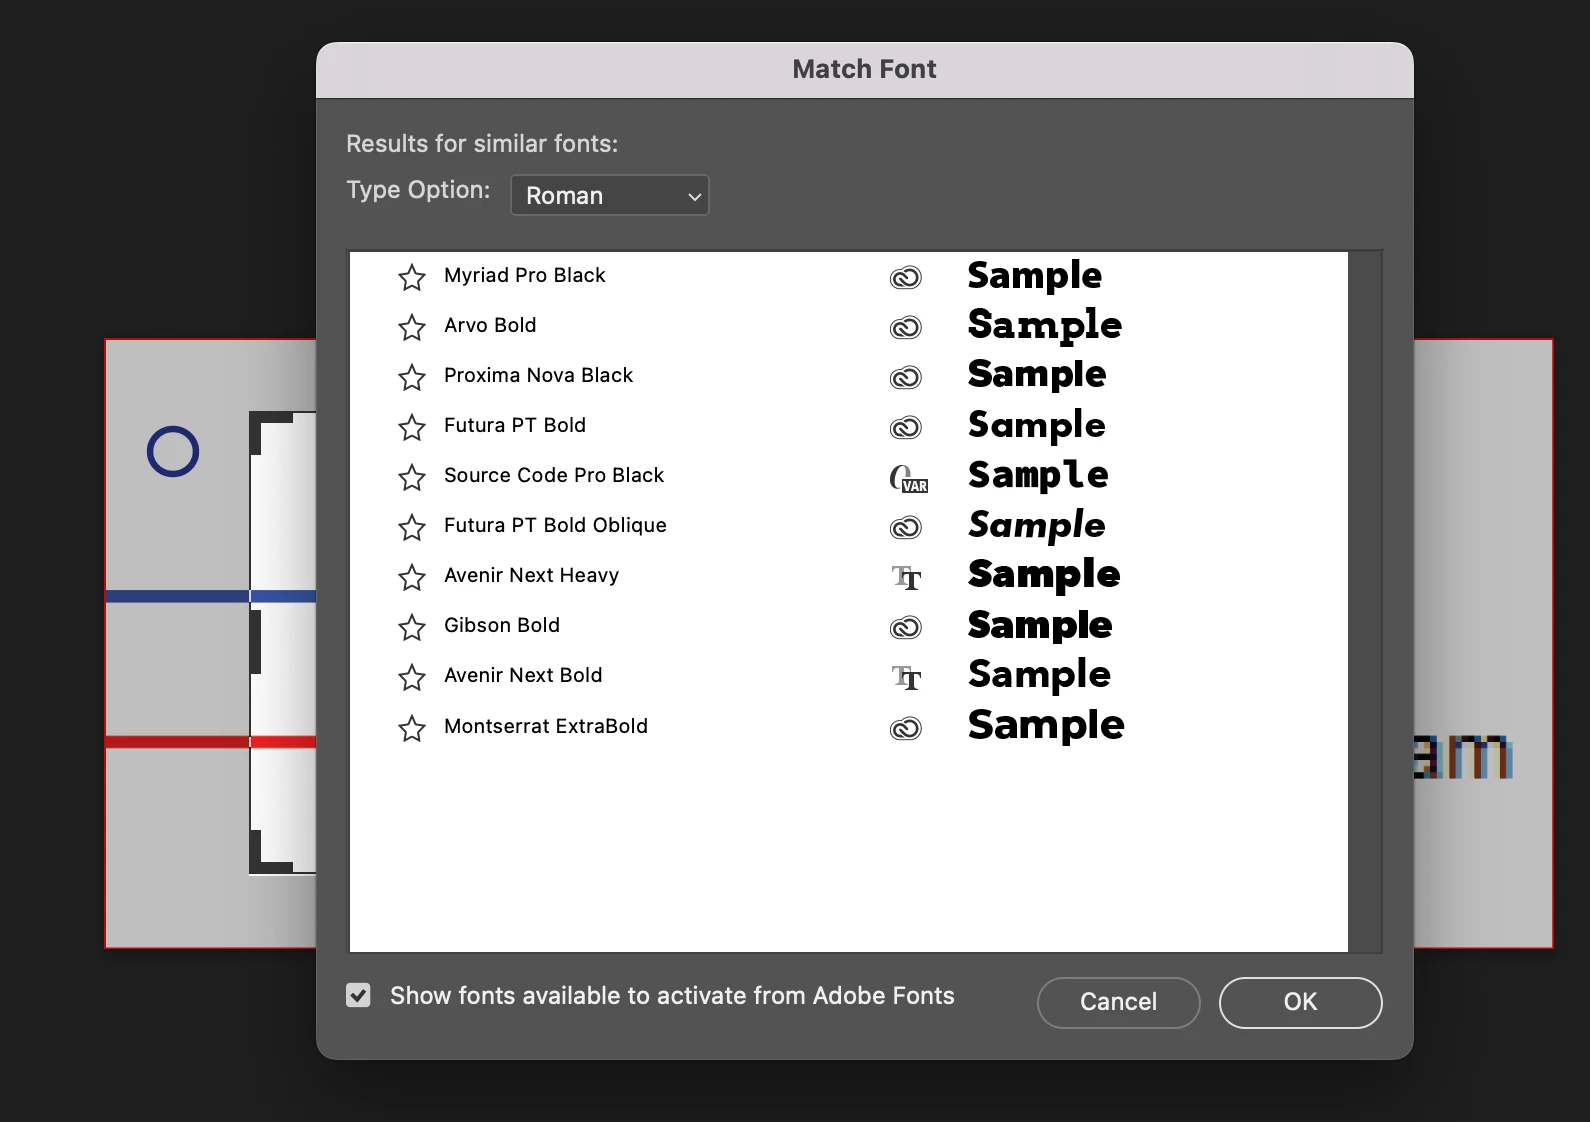Click Creative Cloud icon for Gibson Bold
The image size is (1590, 1122).
click(x=906, y=627)
